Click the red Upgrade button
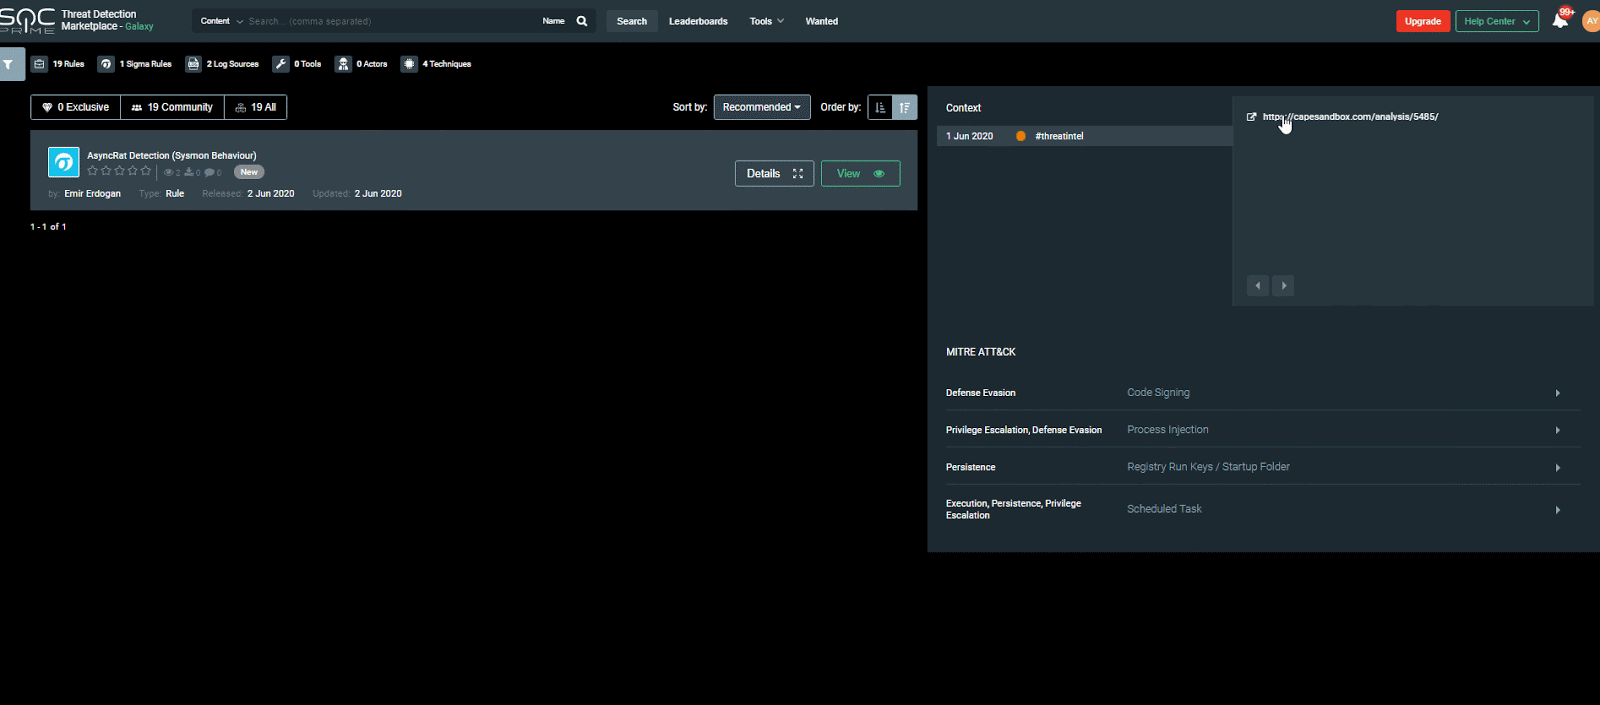The width and height of the screenshot is (1600, 705). point(1423,21)
